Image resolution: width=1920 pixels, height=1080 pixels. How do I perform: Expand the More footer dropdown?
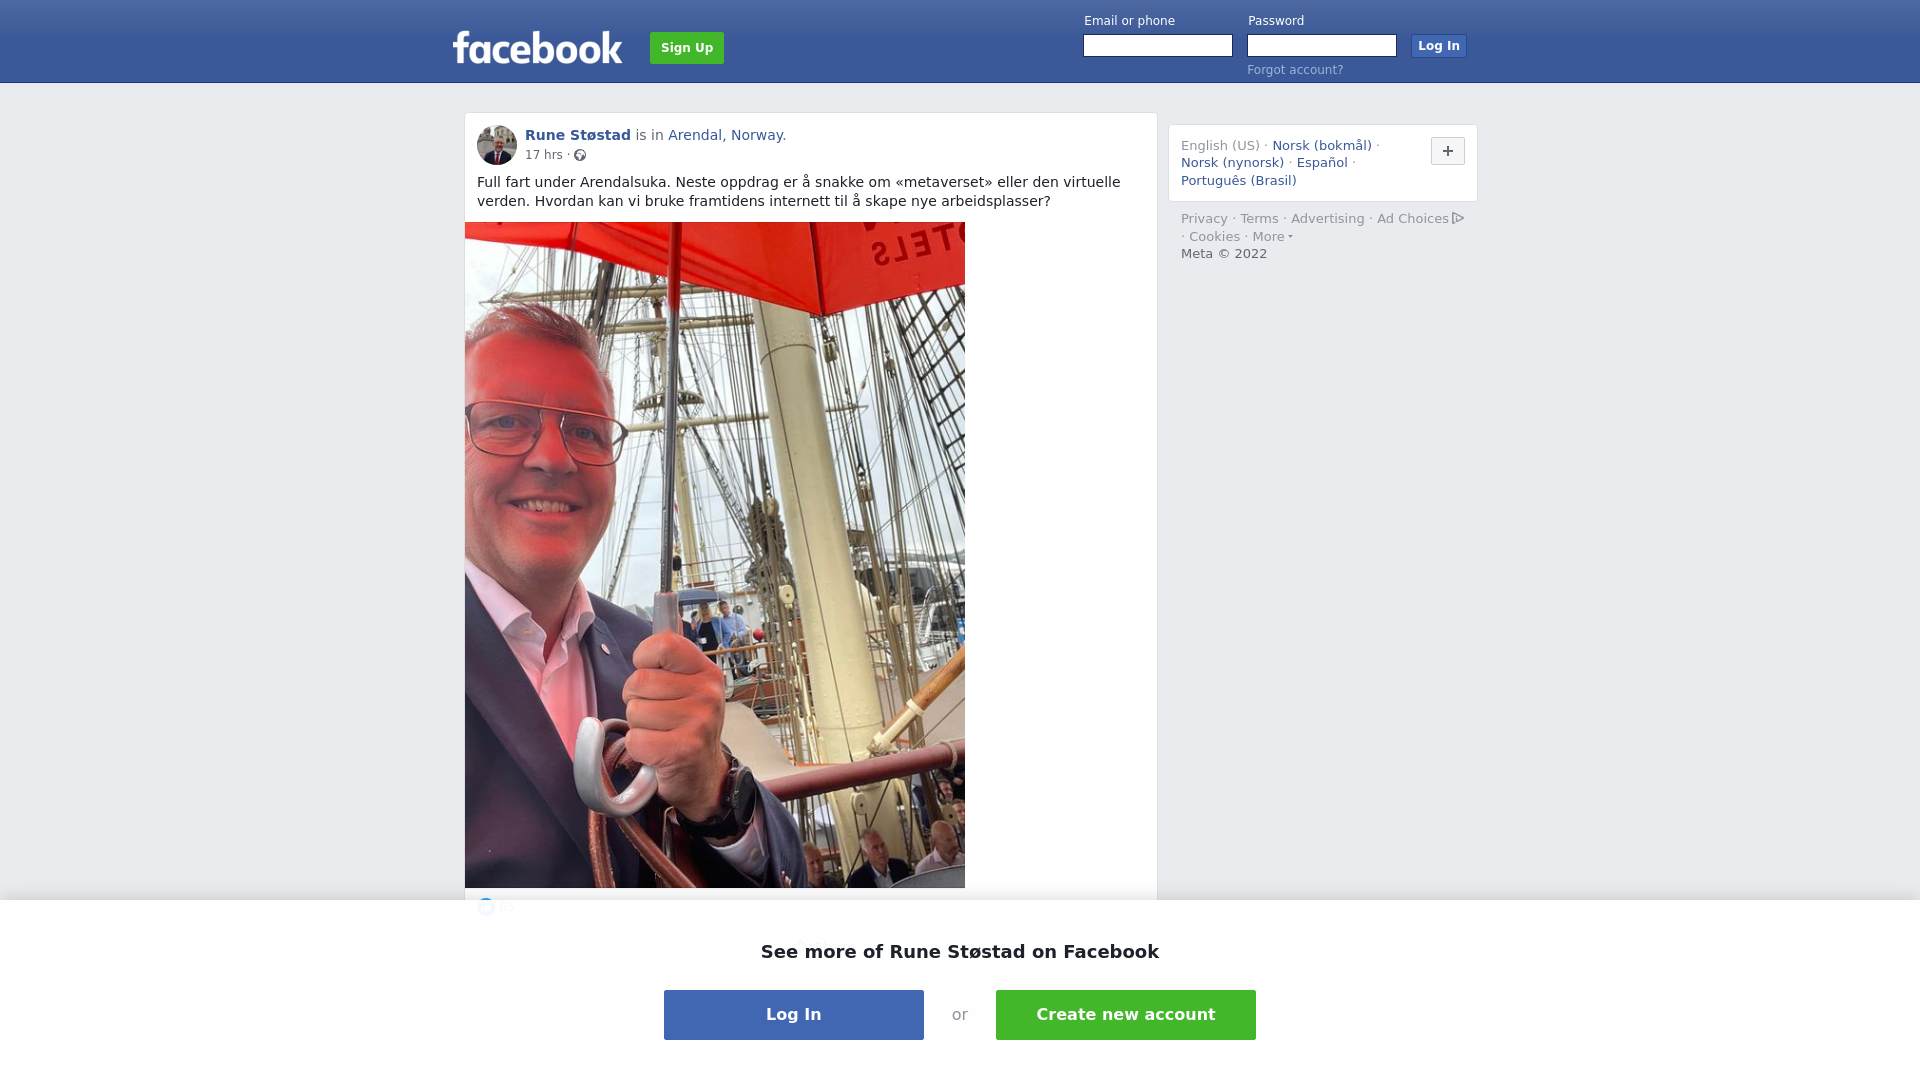pyautogui.click(x=1272, y=237)
